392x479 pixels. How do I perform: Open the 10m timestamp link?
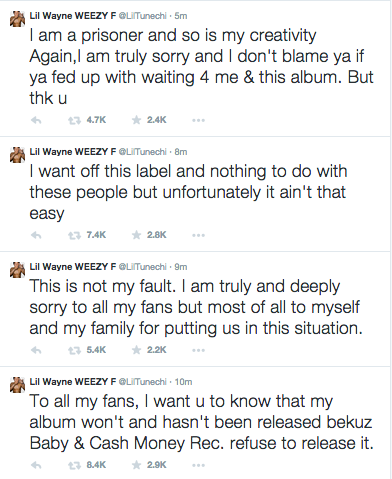tap(183, 382)
